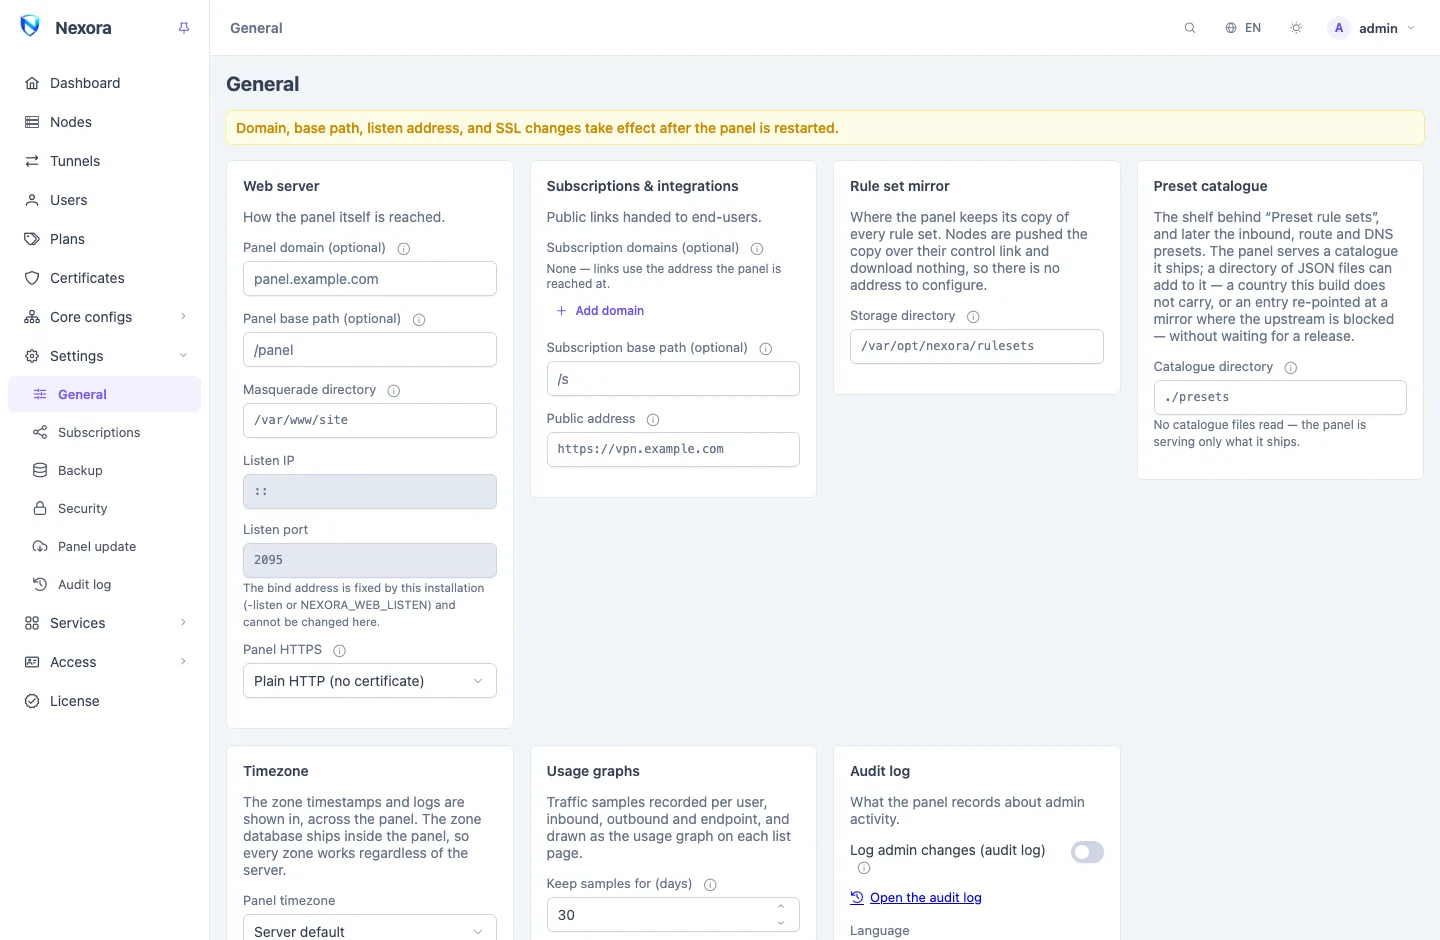This screenshot has width=1440, height=940.
Task: Click the pin sidebar icon next to Nexora
Action: tap(184, 28)
